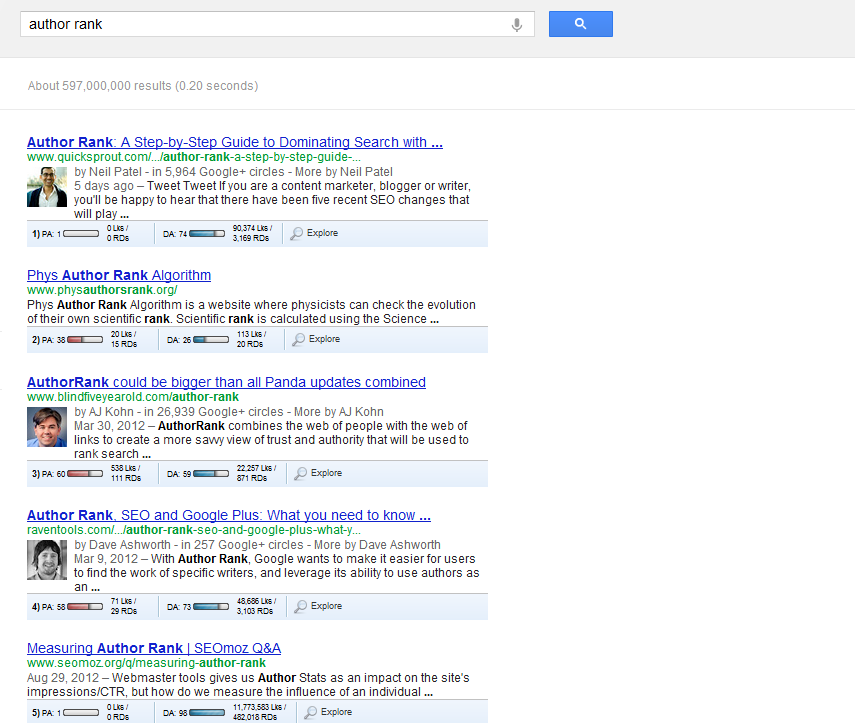Open the Explore magnifier icon in result 4 bar
The height and width of the screenshot is (723, 855).
(300, 606)
